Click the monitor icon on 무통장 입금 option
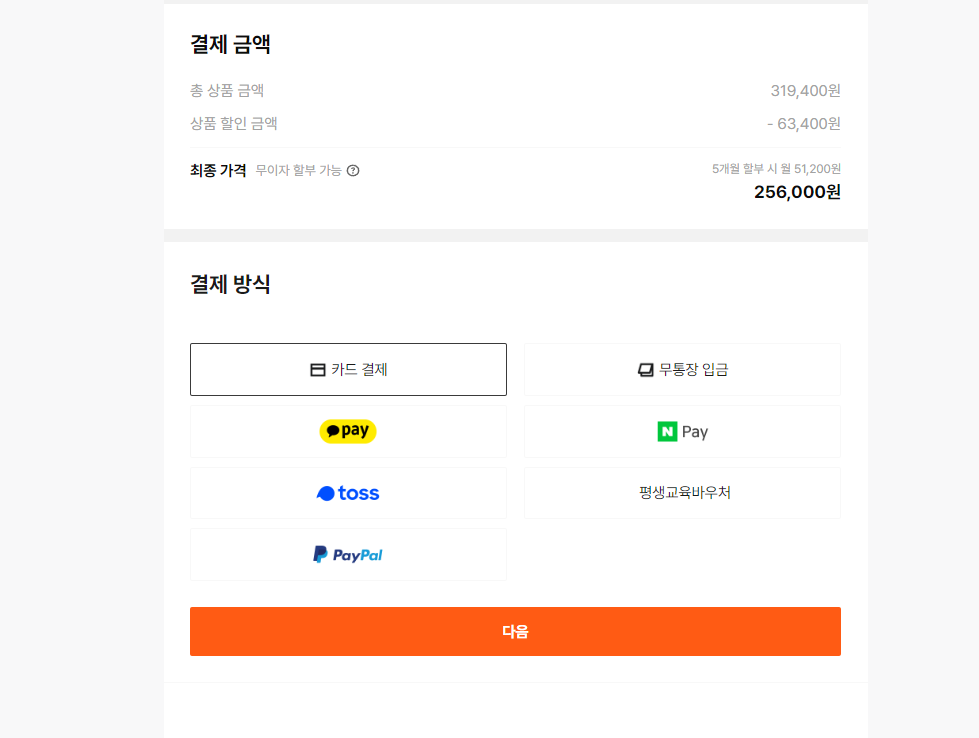The width and height of the screenshot is (979, 738). coord(645,369)
